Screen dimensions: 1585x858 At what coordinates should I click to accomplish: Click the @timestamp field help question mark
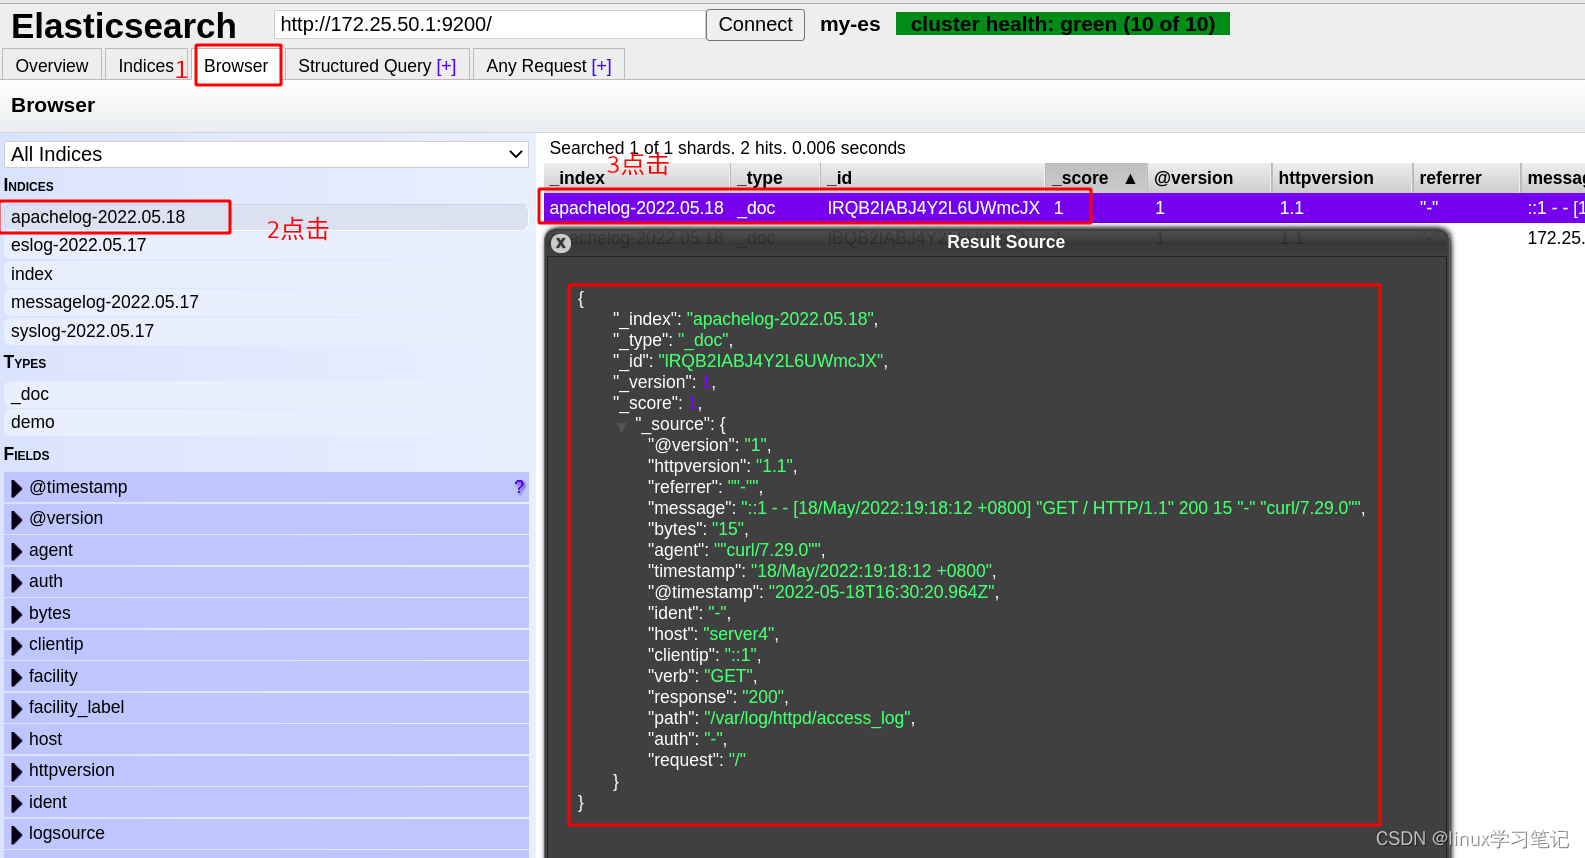point(519,487)
